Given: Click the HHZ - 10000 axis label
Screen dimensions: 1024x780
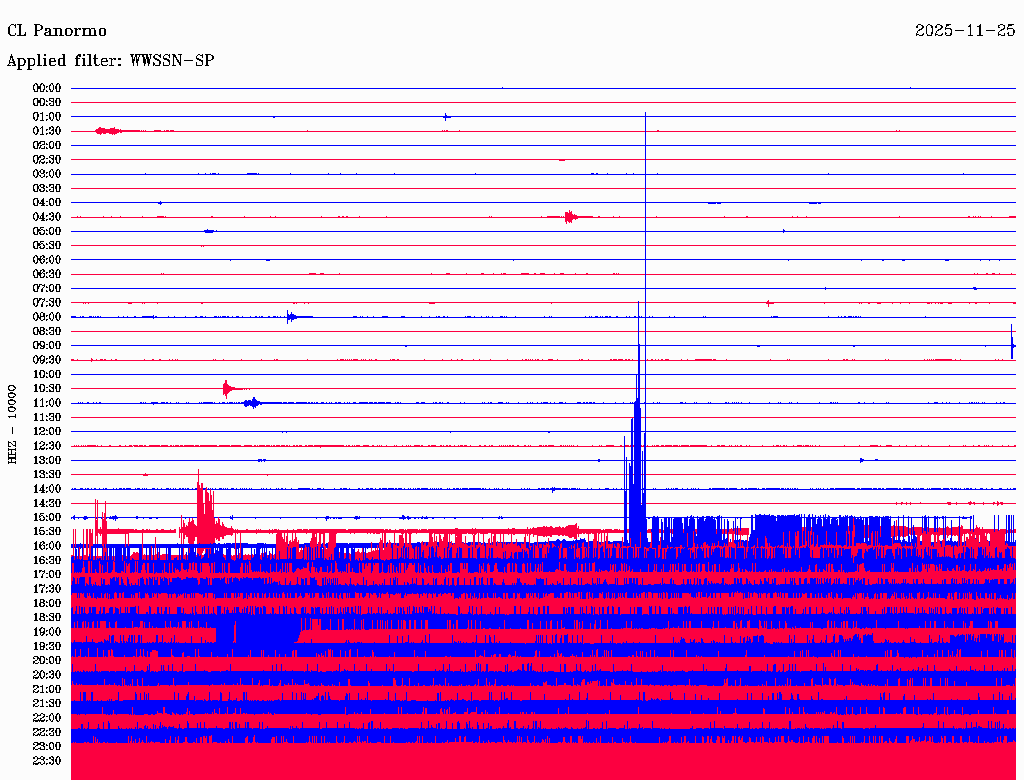Looking at the screenshot, I should [12, 424].
